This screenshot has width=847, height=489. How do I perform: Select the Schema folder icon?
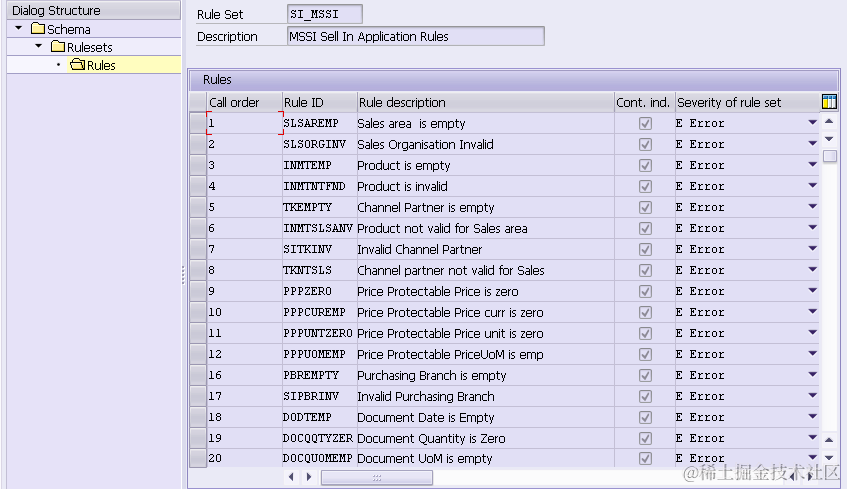[38, 28]
